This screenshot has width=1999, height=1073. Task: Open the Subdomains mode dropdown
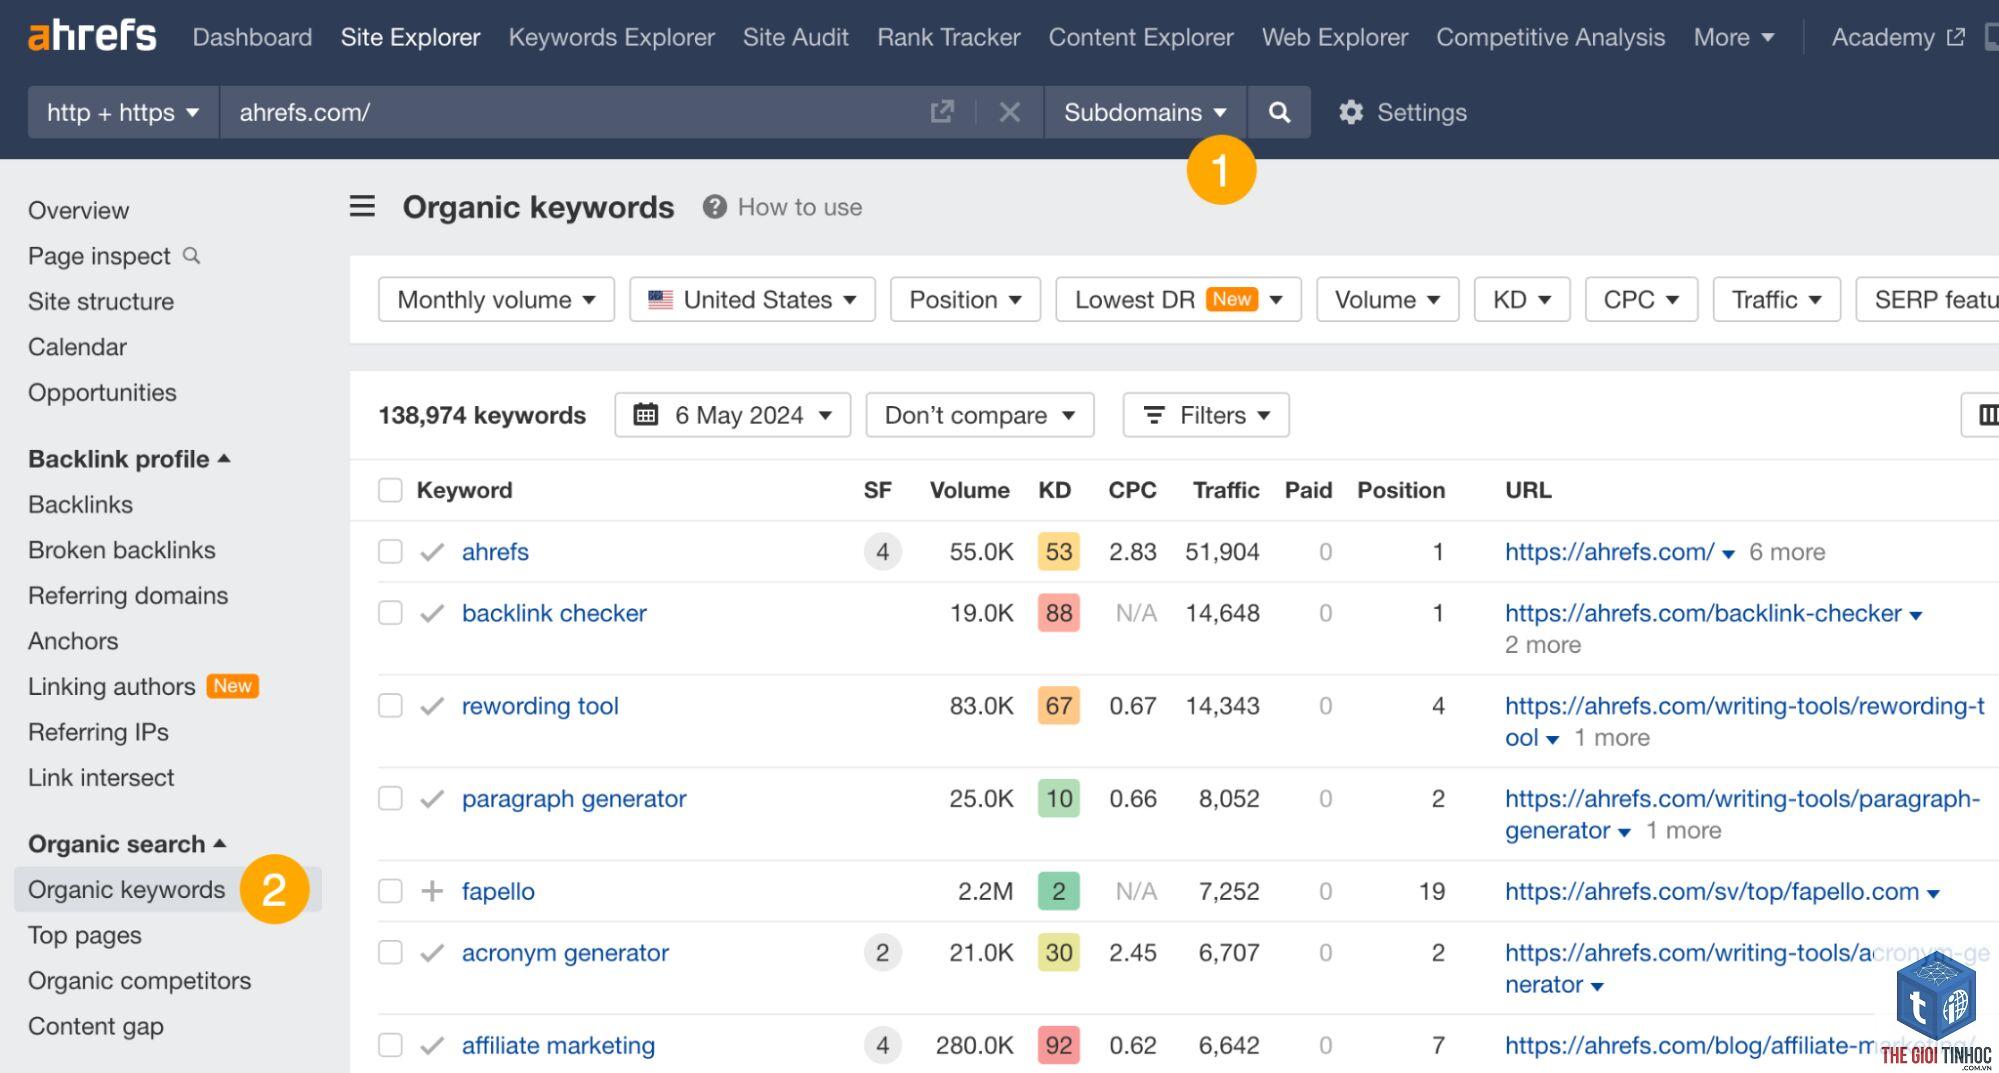click(1145, 112)
